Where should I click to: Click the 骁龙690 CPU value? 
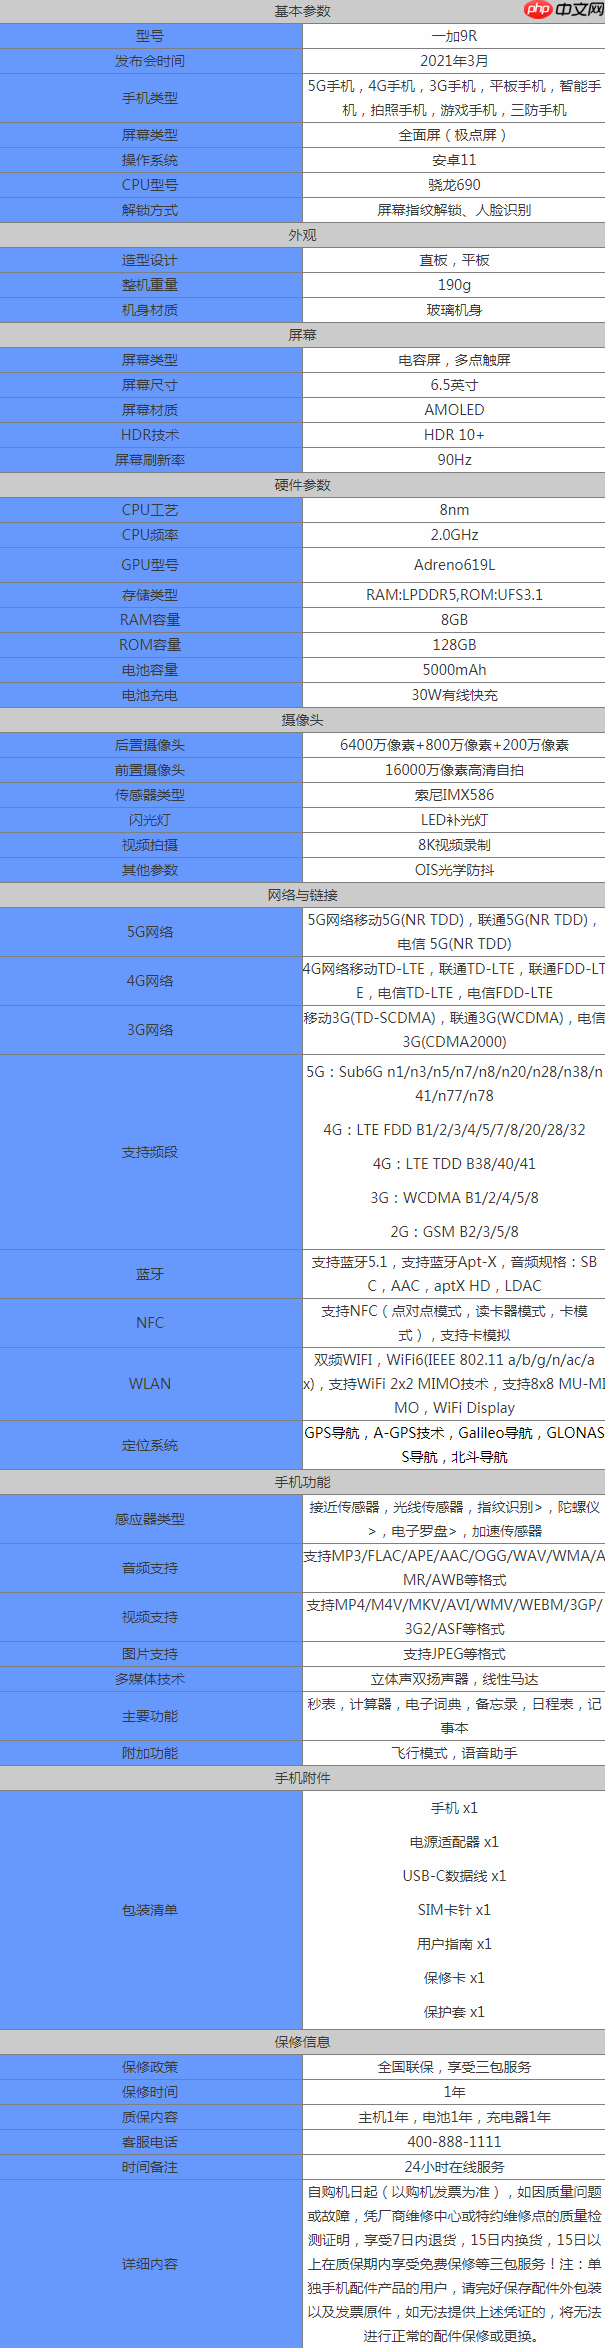pyautogui.click(x=454, y=185)
